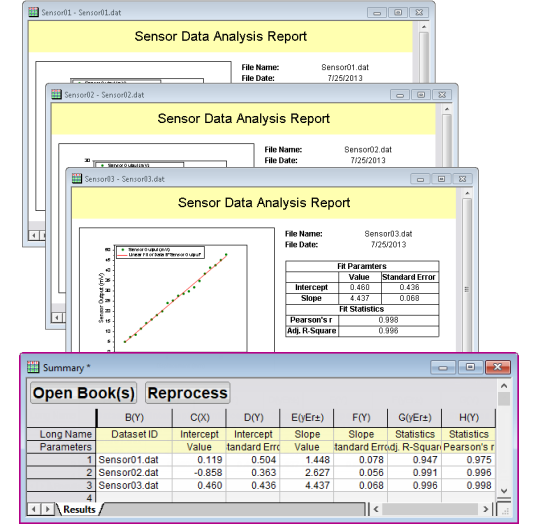Click the Dataset ID long name cell
Image resolution: width=547 pixels, height=526 pixels.
134,434
